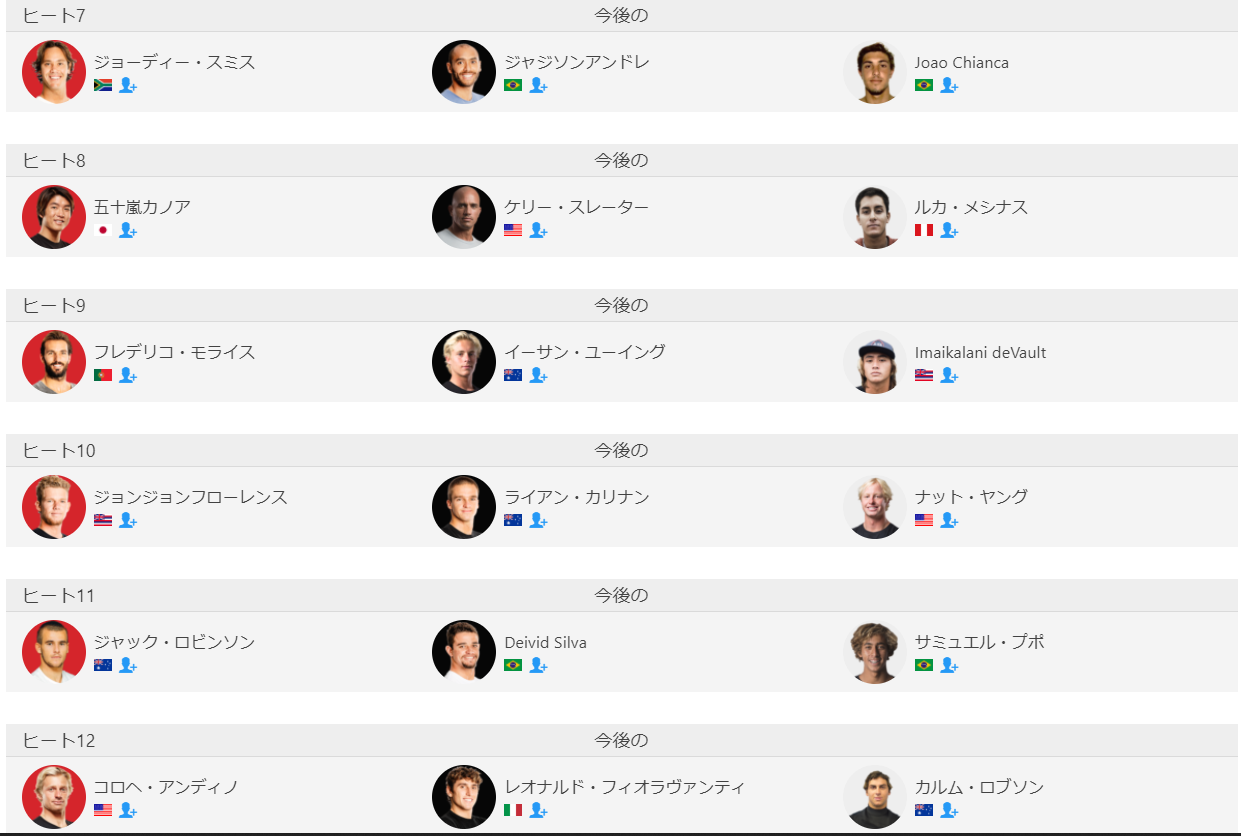Follow カルム・ロブソン using the add-user icon

click(949, 811)
